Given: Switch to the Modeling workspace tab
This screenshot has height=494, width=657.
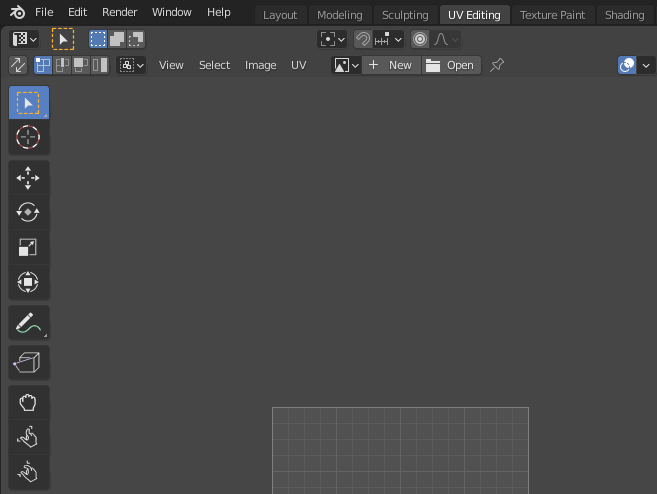Looking at the screenshot, I should 339,15.
